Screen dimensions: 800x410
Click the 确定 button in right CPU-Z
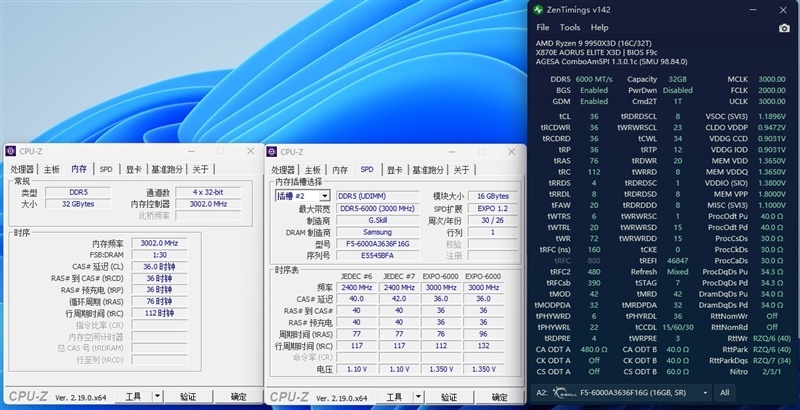coord(499,397)
